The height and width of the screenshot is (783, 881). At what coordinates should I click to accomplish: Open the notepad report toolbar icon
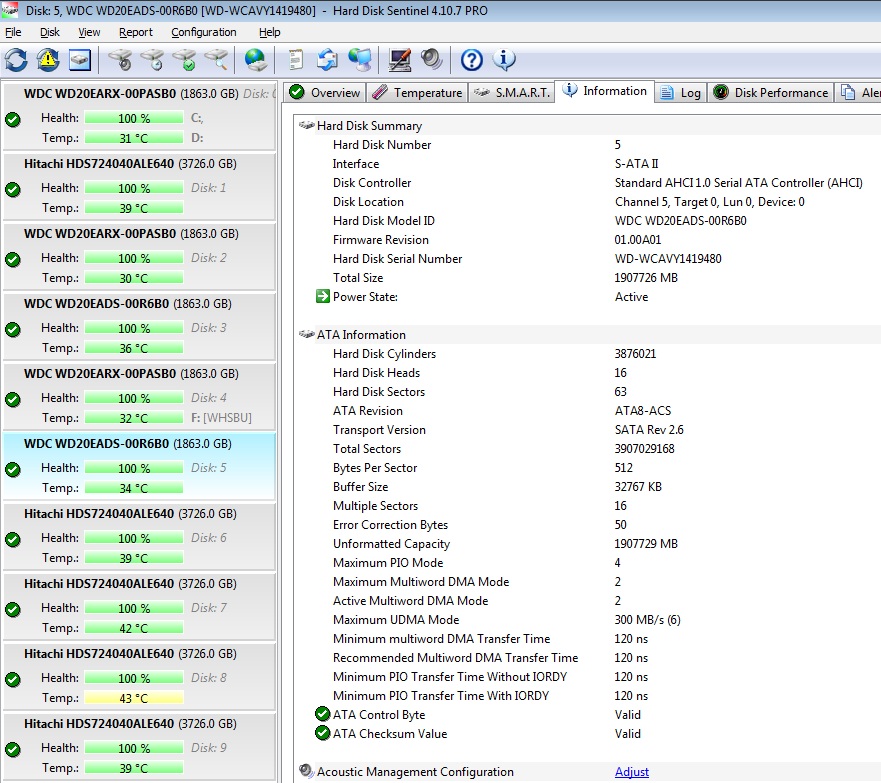click(296, 60)
